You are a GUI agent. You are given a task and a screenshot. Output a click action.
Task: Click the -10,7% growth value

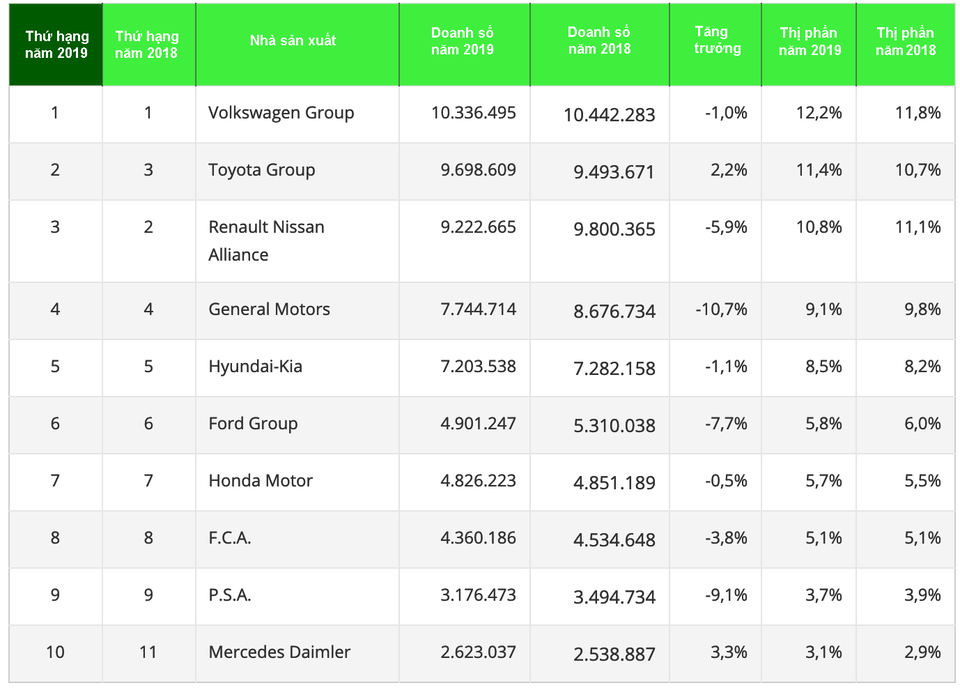[721, 309]
